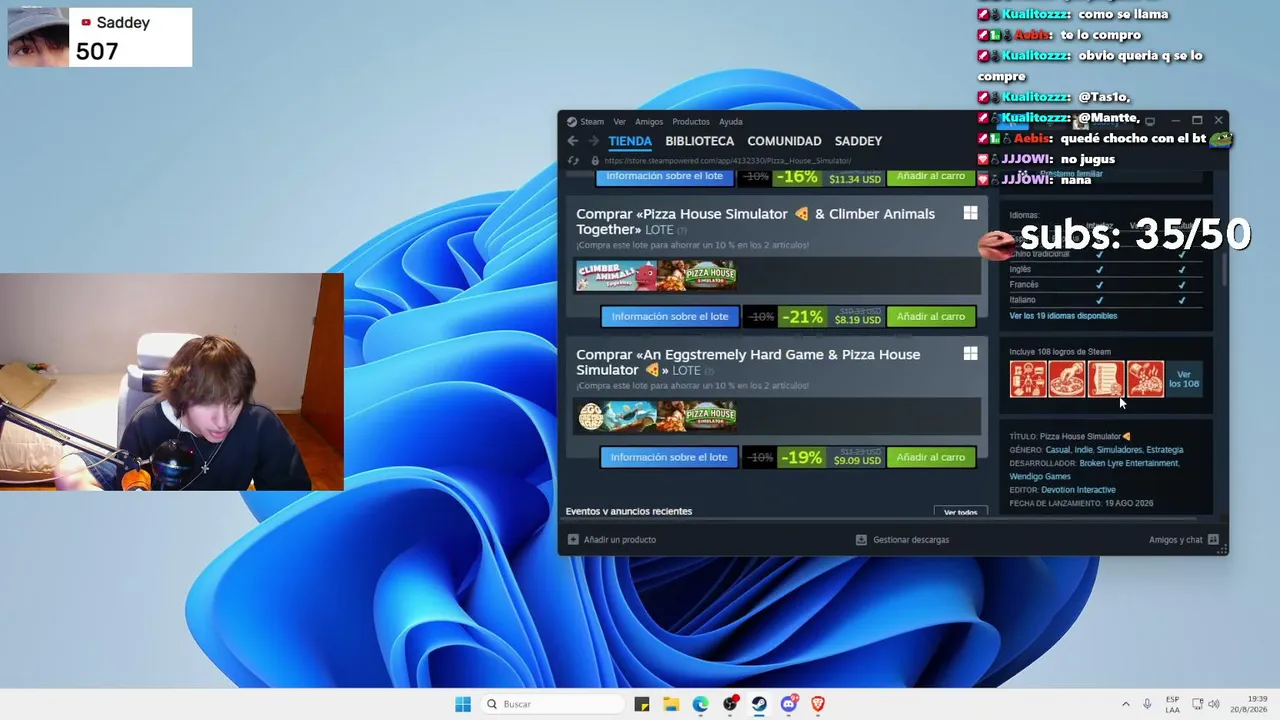The height and width of the screenshot is (720, 1280).
Task: Open Amigos y chat
Action: [x=1176, y=540]
